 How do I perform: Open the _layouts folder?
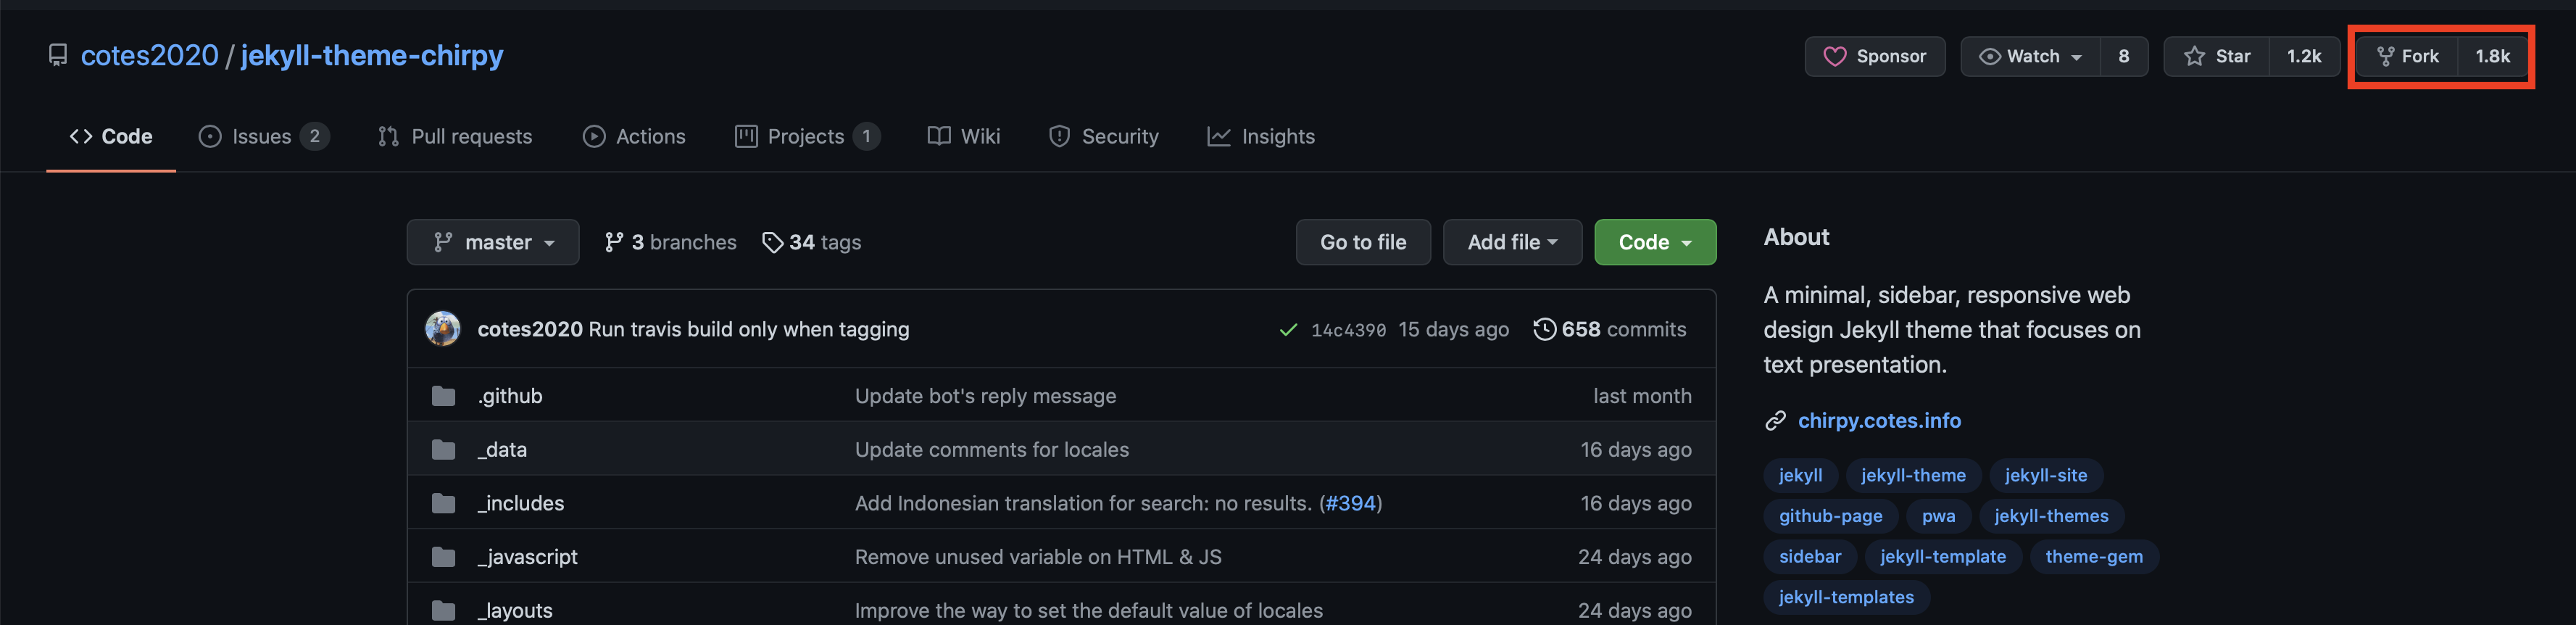click(514, 610)
